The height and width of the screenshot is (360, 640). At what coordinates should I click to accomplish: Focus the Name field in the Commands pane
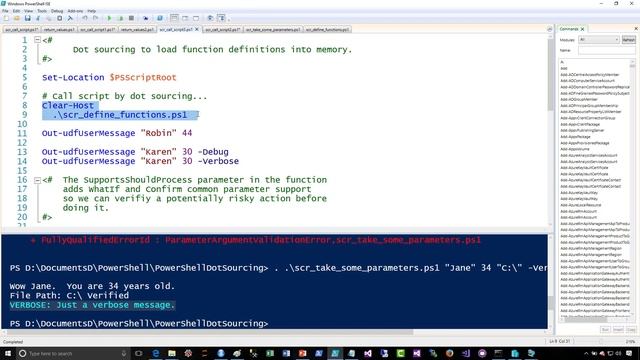(x=607, y=51)
